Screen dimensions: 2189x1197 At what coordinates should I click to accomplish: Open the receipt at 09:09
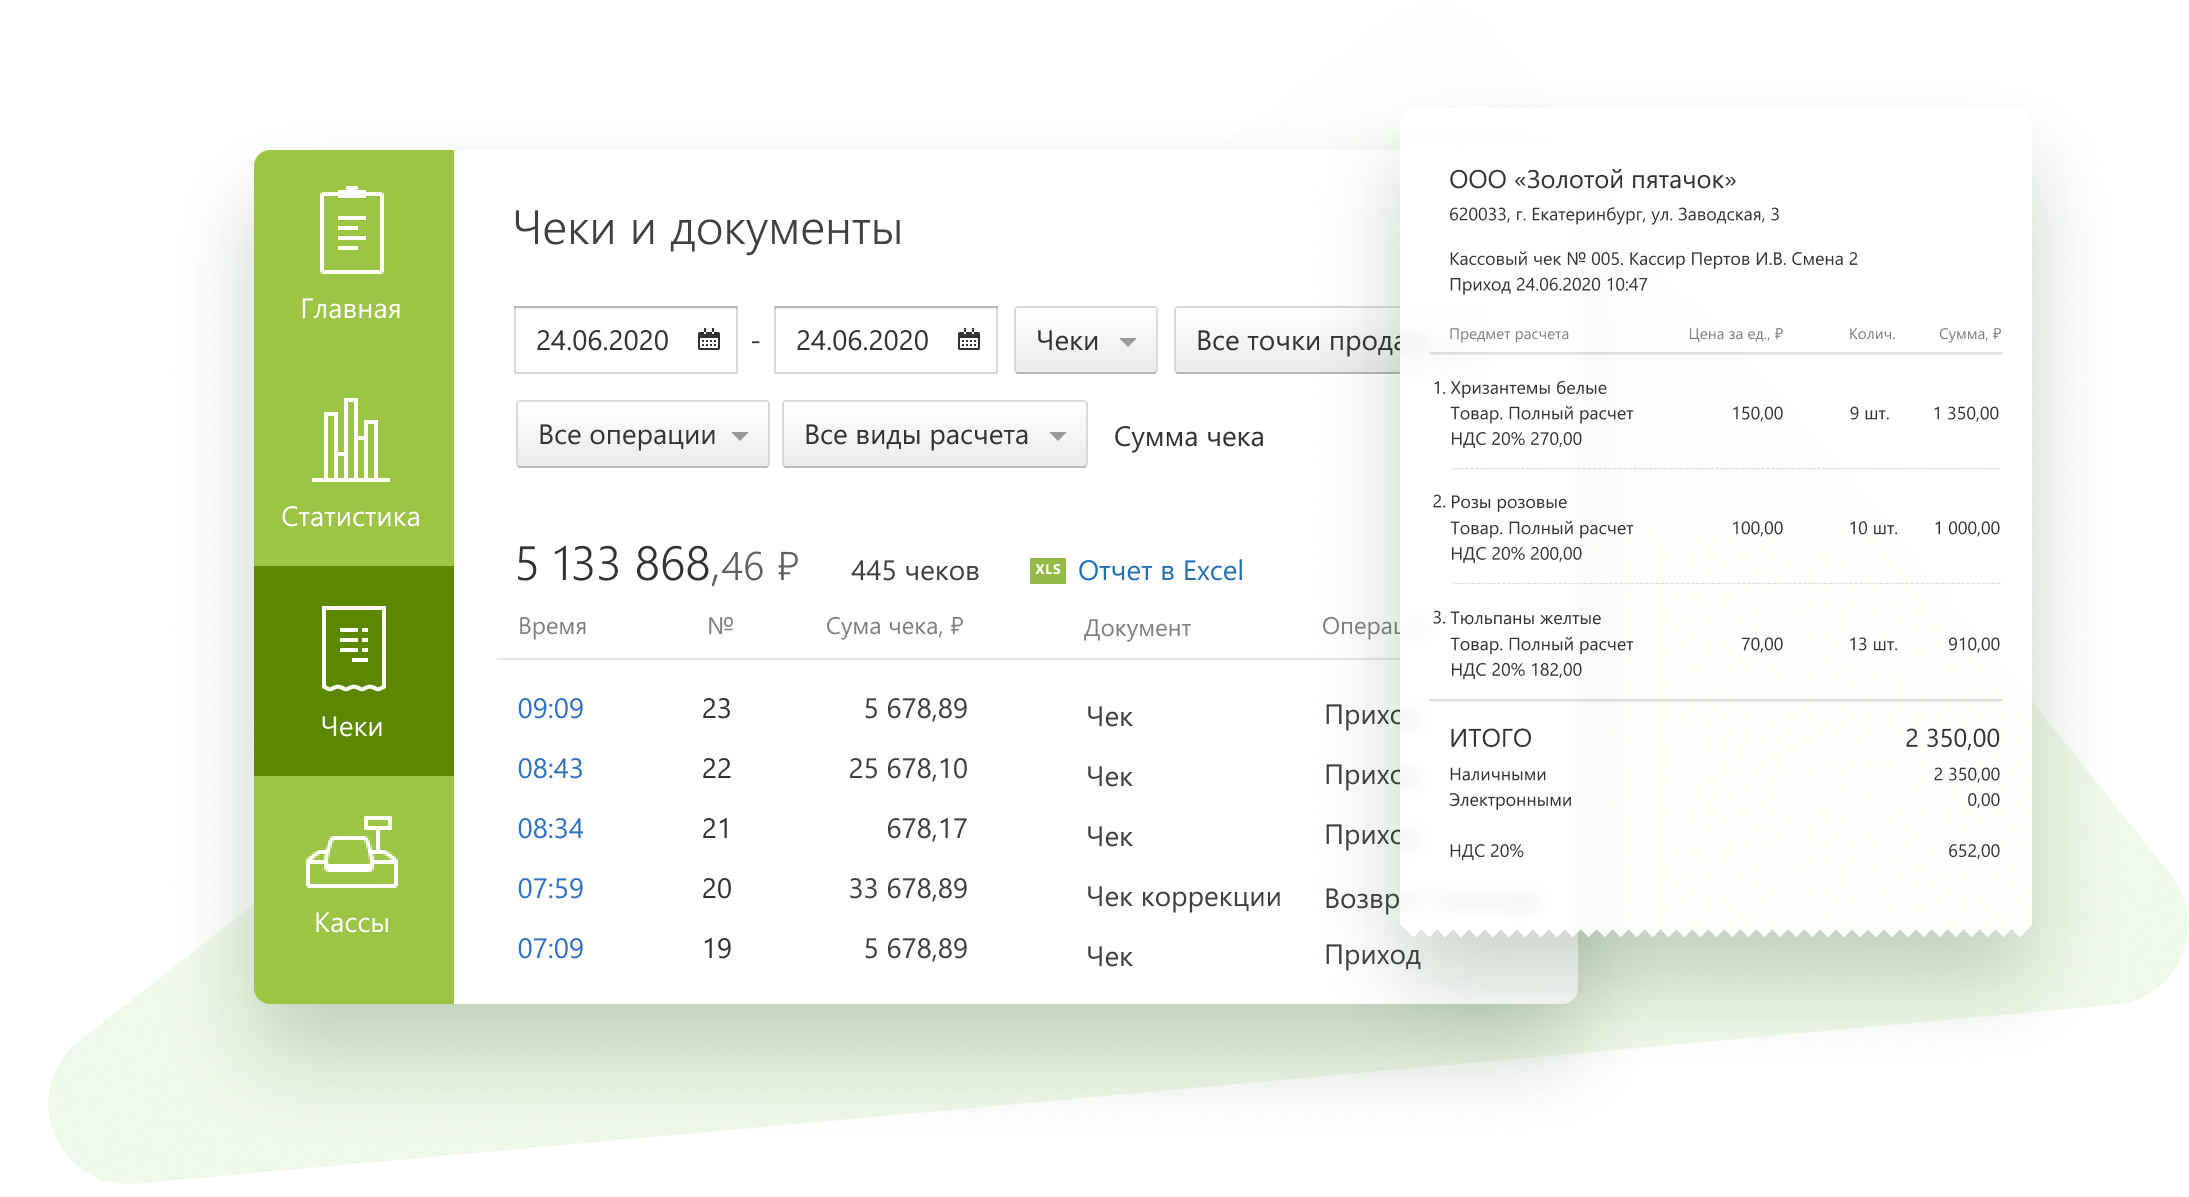click(550, 709)
